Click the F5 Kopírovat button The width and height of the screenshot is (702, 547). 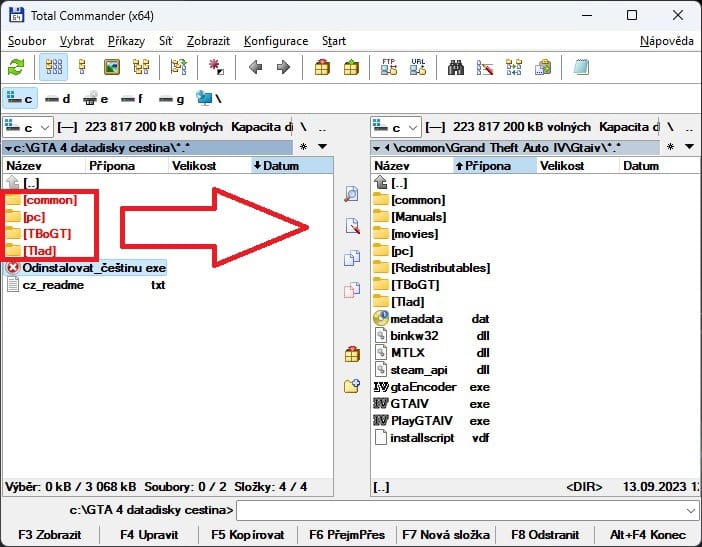pos(248,535)
